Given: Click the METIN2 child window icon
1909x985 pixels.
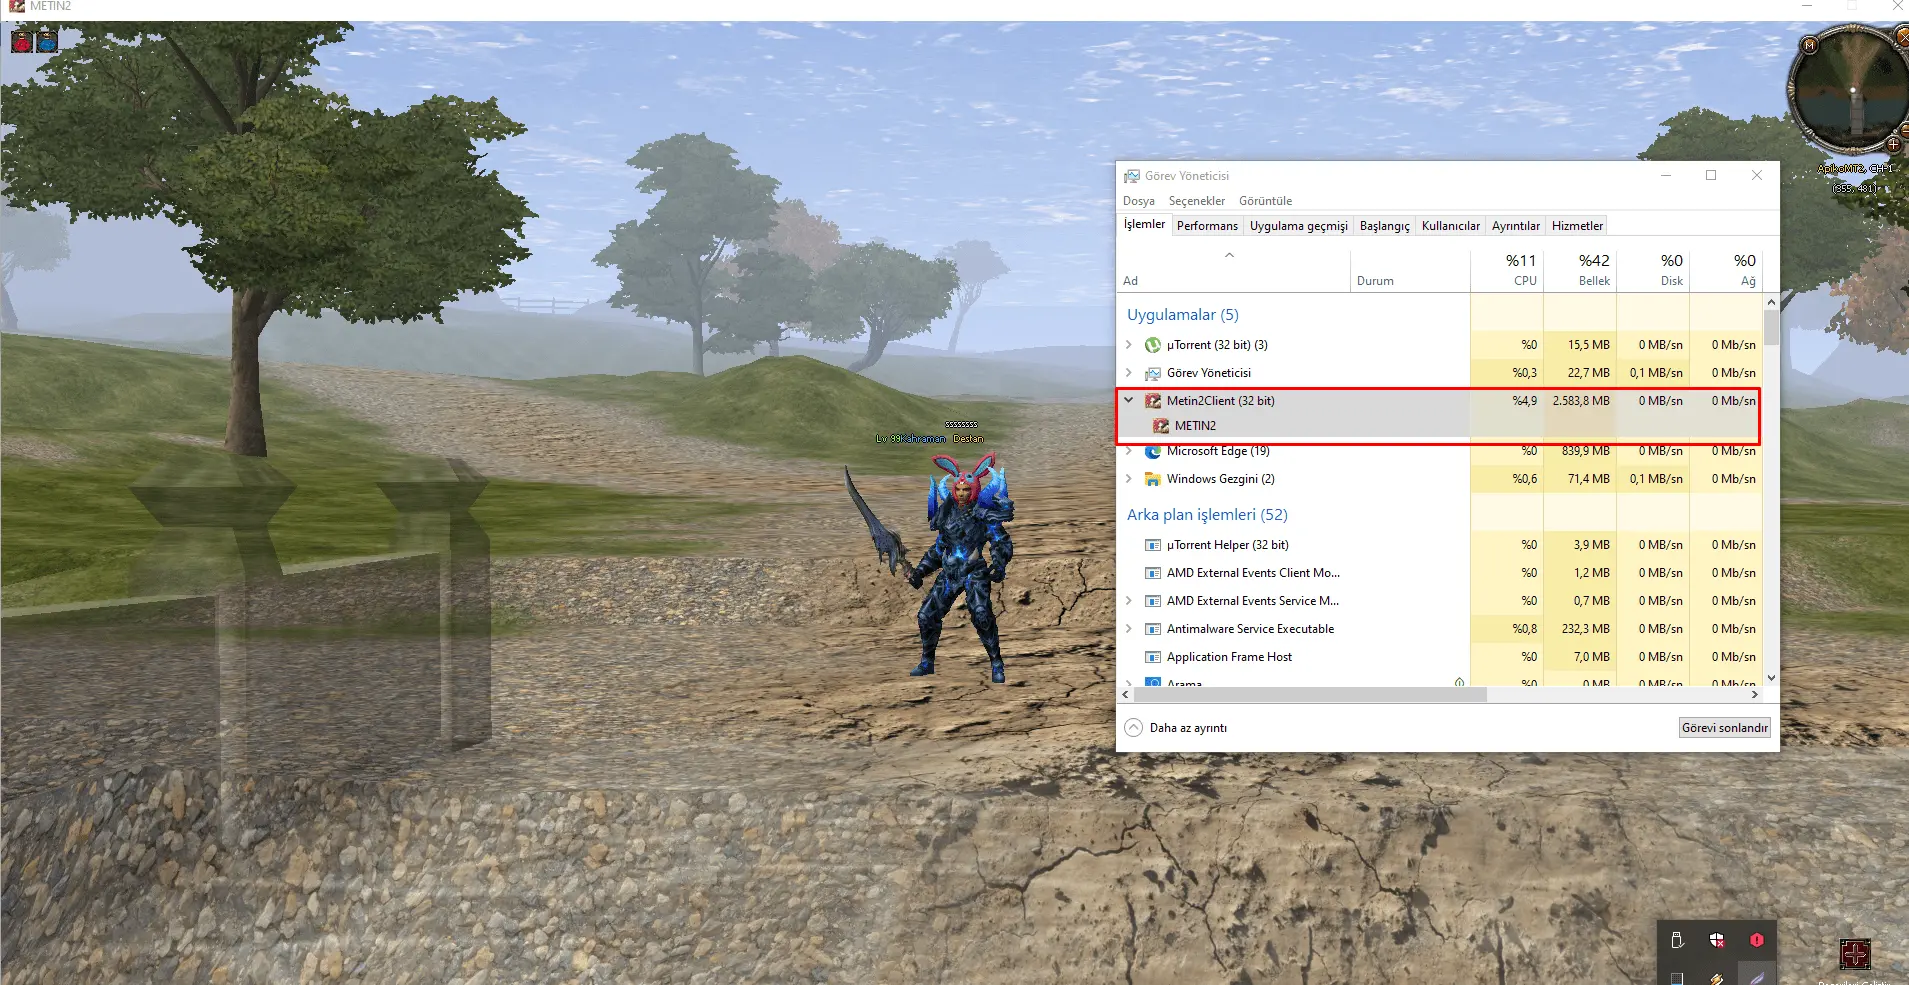Looking at the screenshot, I should 1160,426.
